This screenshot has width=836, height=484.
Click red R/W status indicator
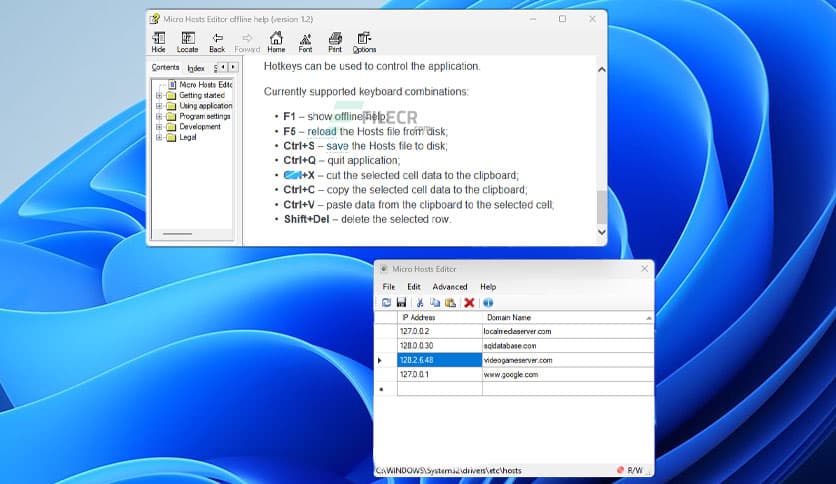click(x=620, y=470)
